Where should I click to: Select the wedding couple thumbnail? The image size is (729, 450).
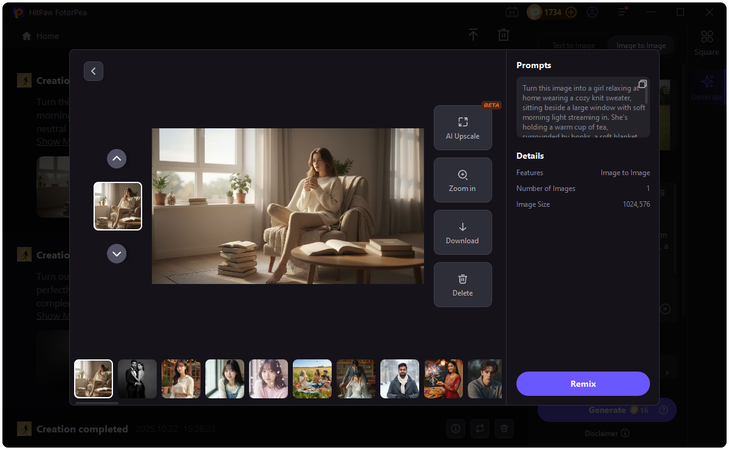pyautogui.click(x=356, y=379)
